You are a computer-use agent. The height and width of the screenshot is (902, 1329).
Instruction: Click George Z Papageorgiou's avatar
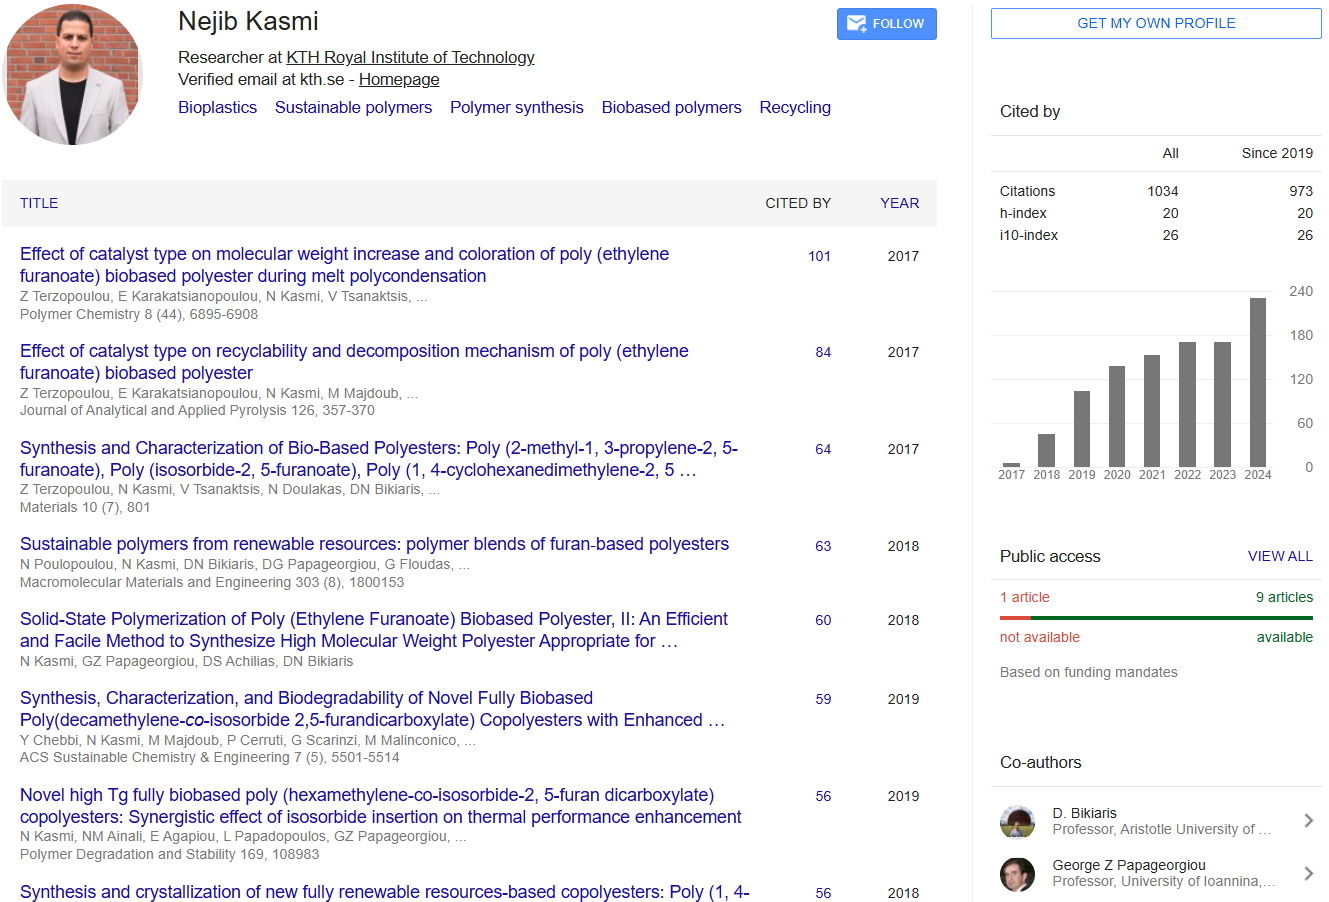click(x=1017, y=873)
